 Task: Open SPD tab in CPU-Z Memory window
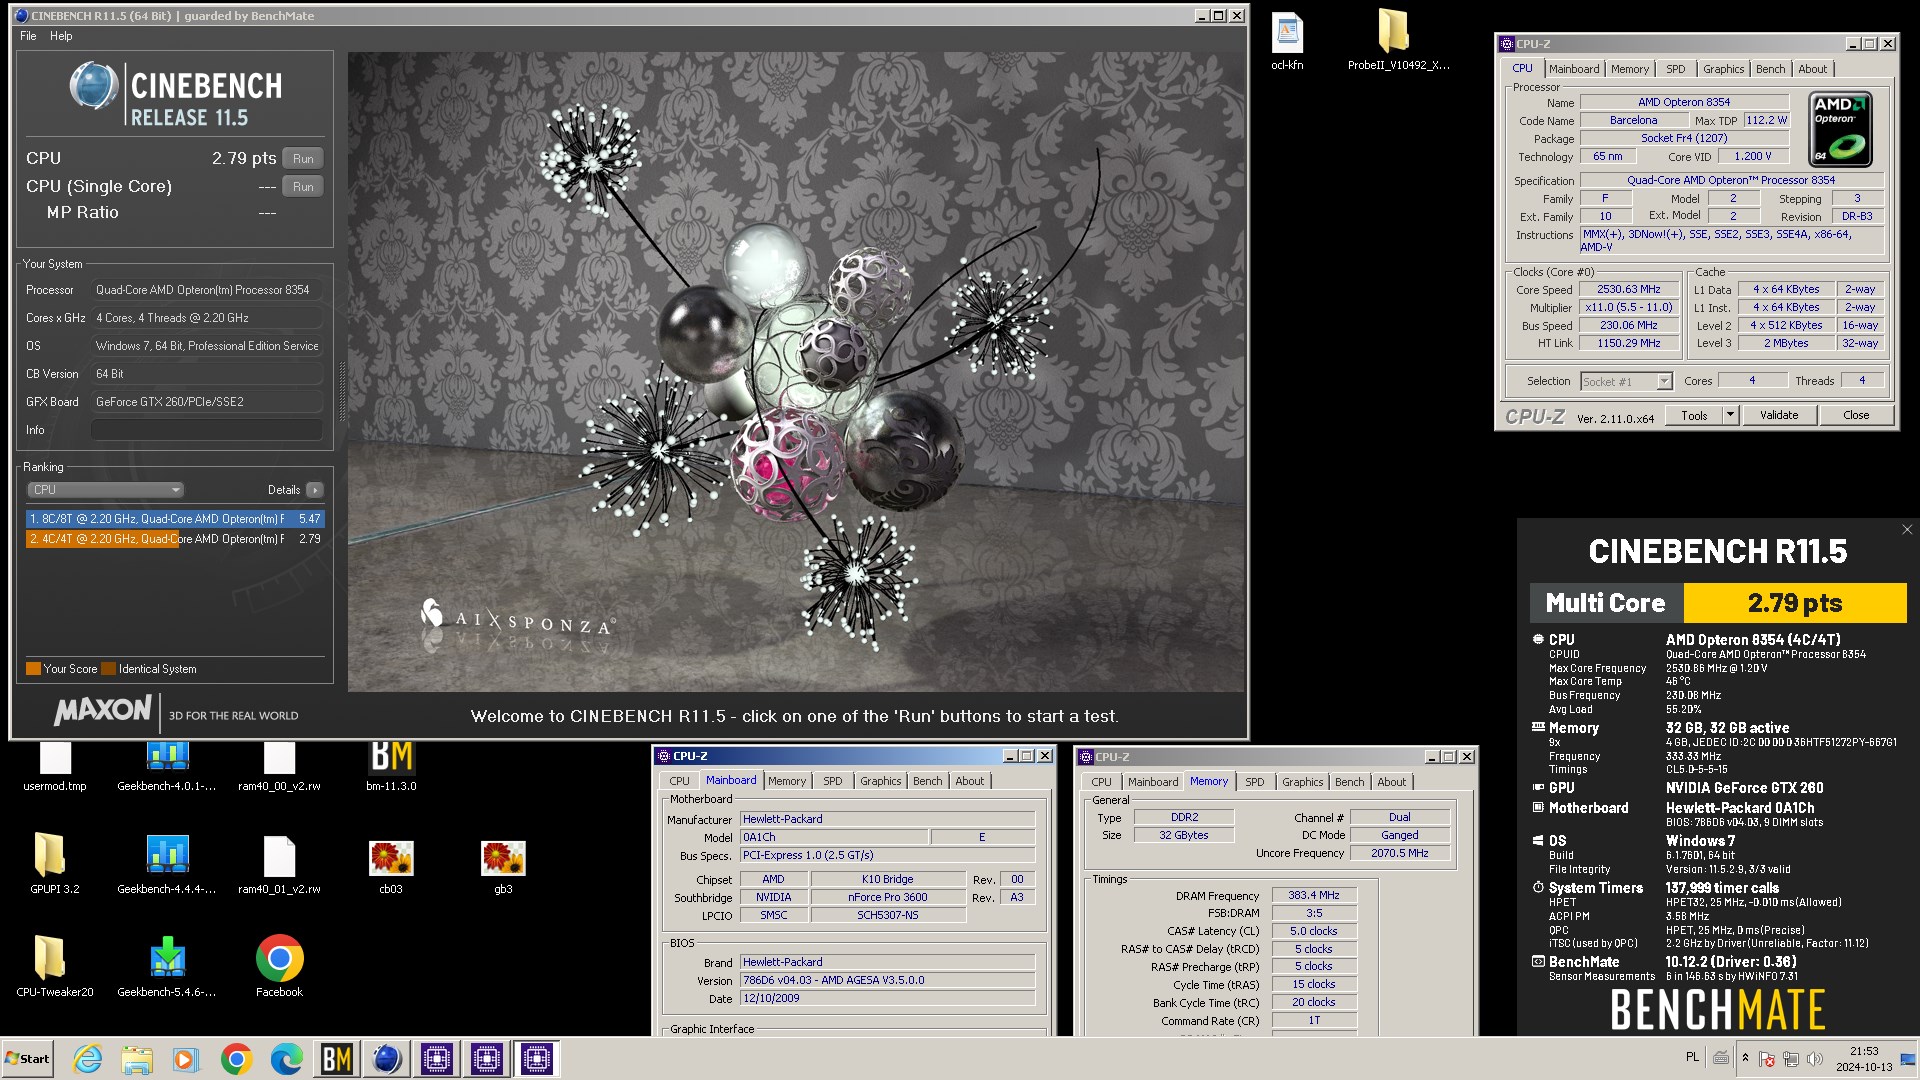[1254, 782]
